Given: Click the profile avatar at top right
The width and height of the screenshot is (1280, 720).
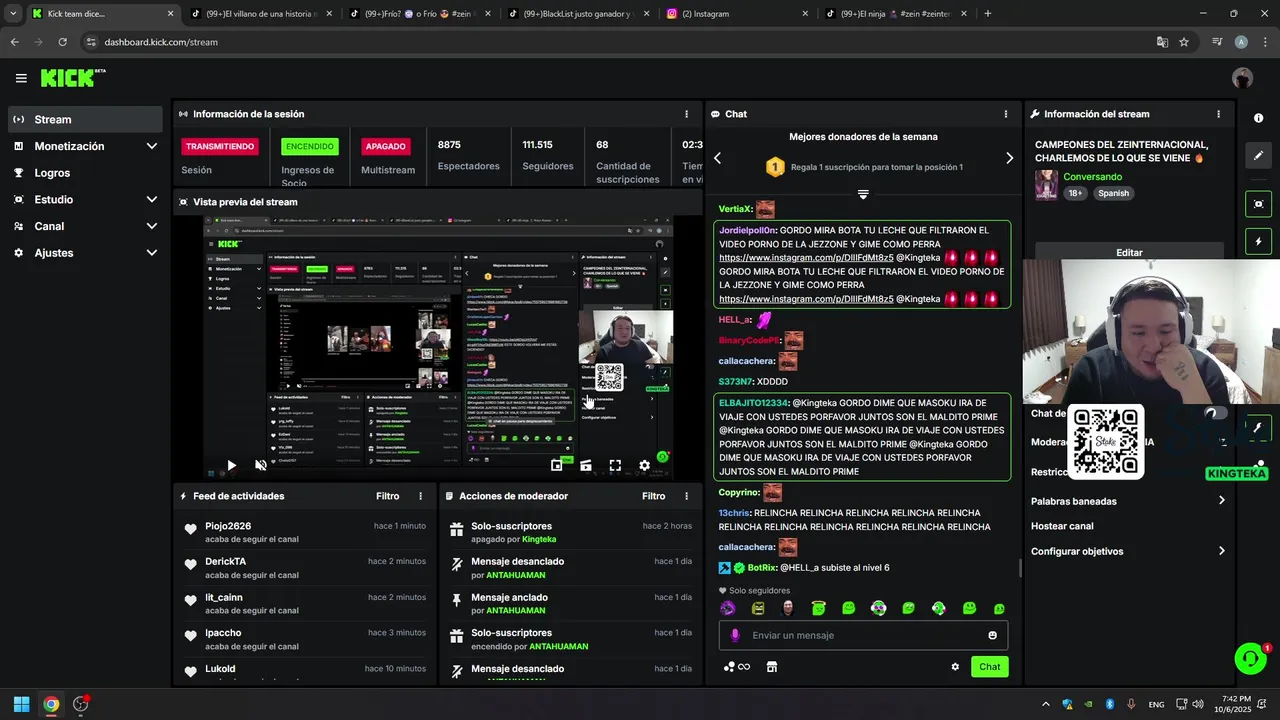Looking at the screenshot, I should [1243, 78].
